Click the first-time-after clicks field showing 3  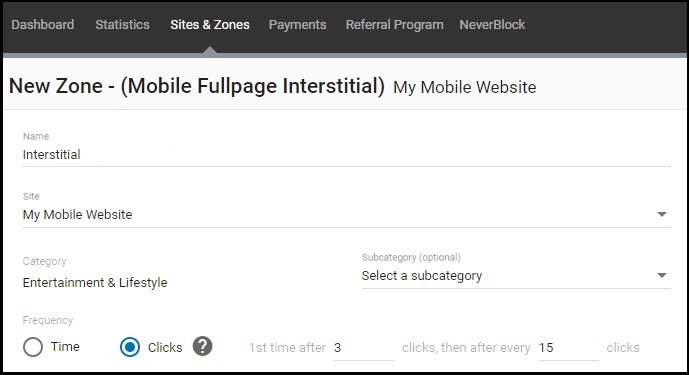pyautogui.click(x=363, y=348)
